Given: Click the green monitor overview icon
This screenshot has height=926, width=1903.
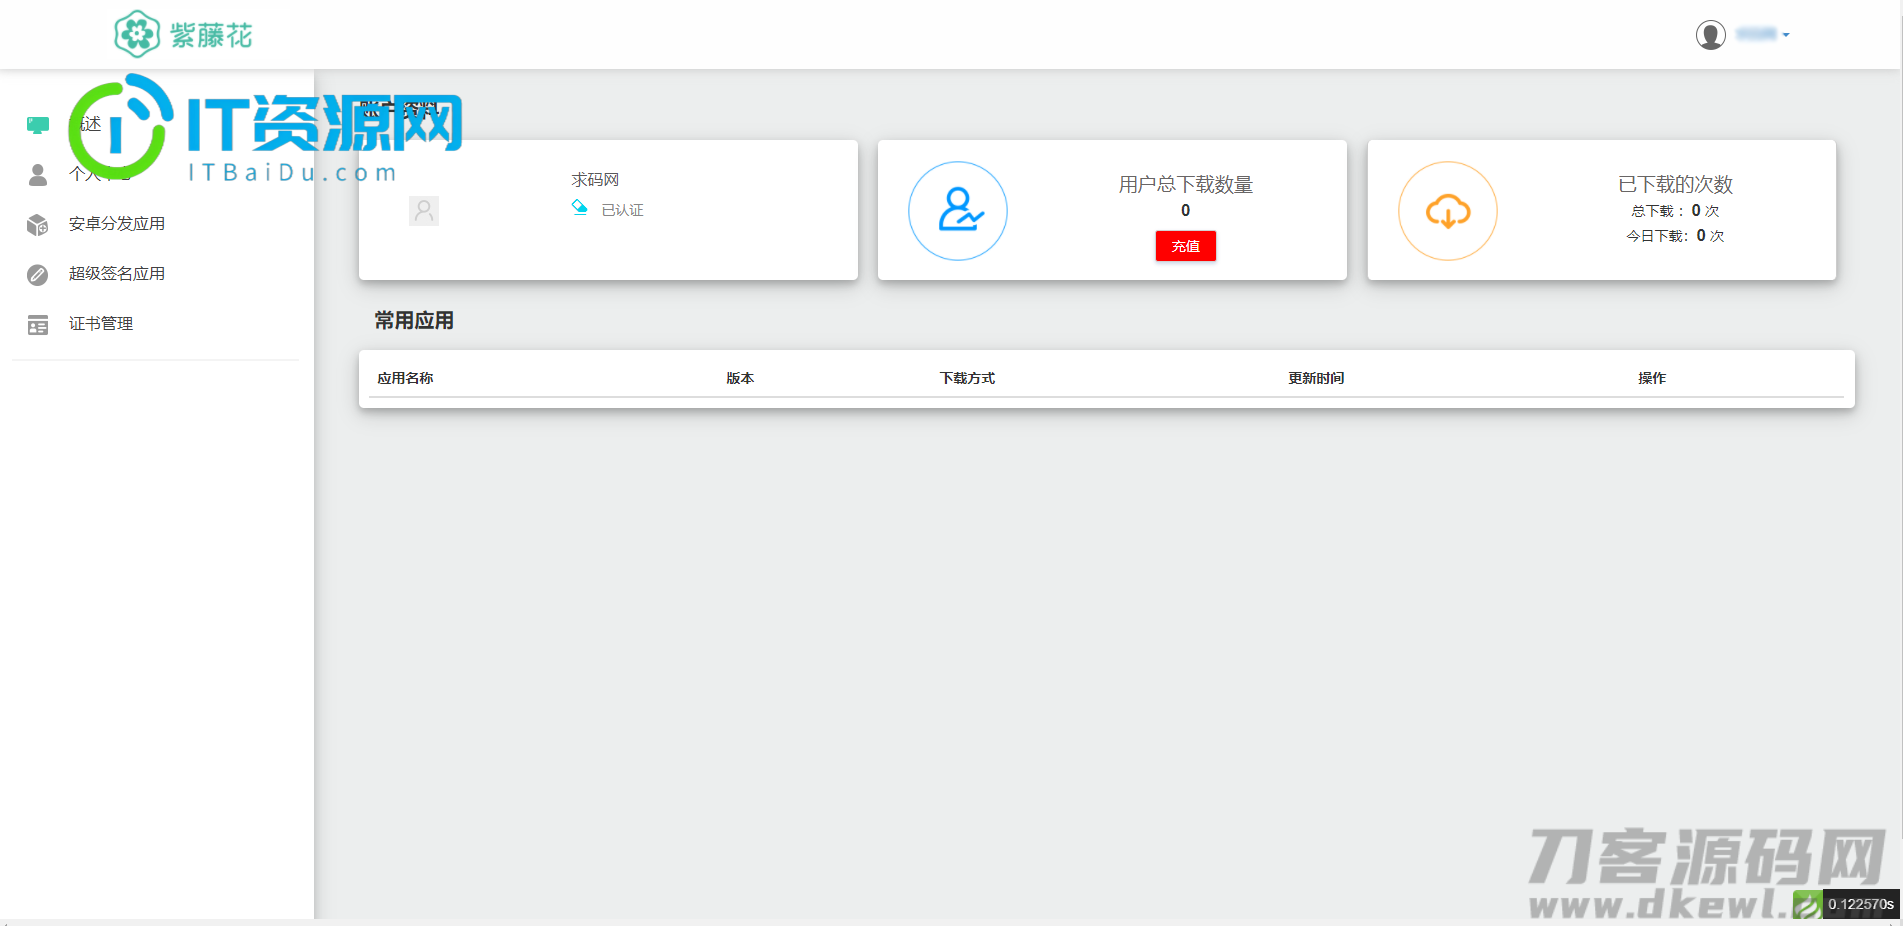Looking at the screenshot, I should [38, 125].
